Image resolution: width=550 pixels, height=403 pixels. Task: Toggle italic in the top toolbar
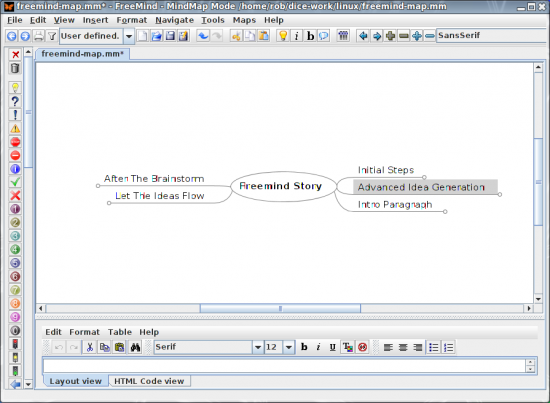coord(296,36)
